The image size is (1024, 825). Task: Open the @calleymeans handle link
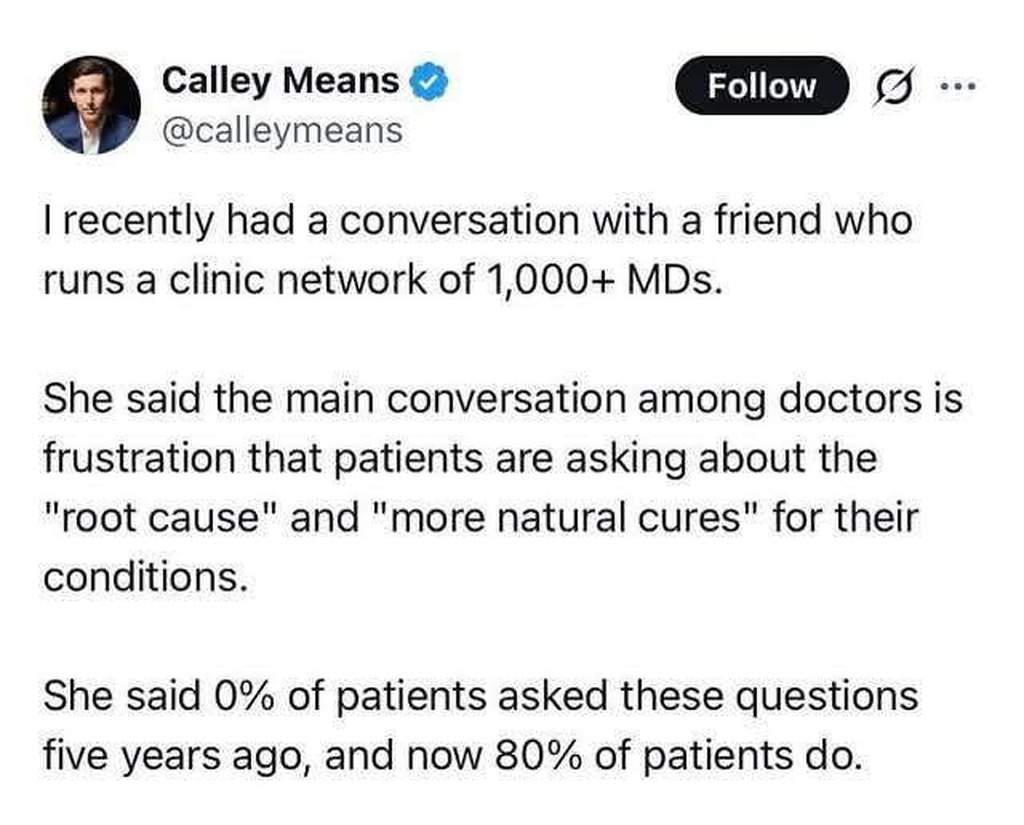[x=282, y=129]
